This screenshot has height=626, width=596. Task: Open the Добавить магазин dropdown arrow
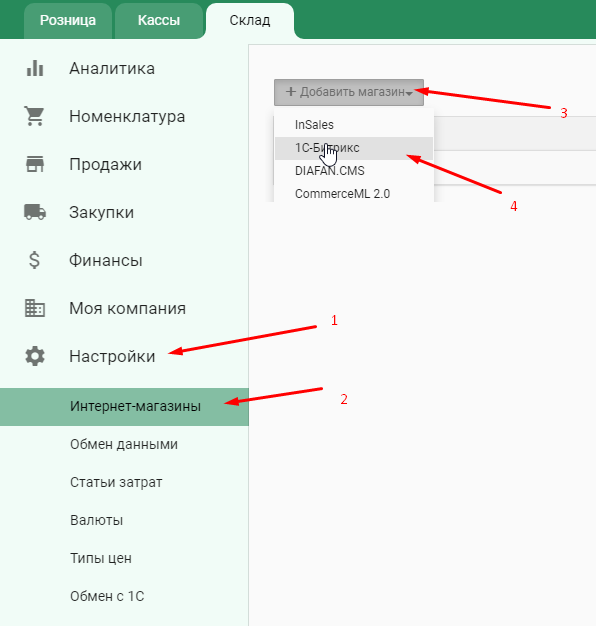tap(409, 93)
